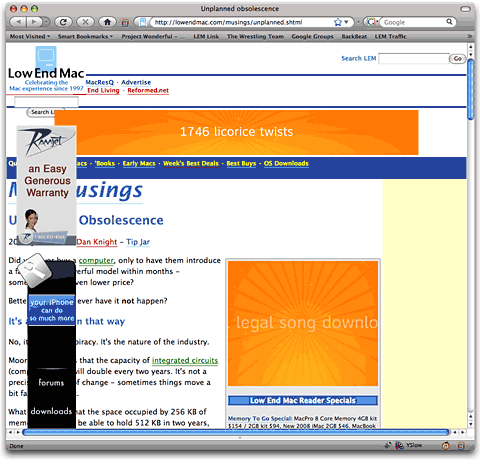The image size is (480, 464).
Task: Click the browser Back arrow button
Action: pos(19,22)
